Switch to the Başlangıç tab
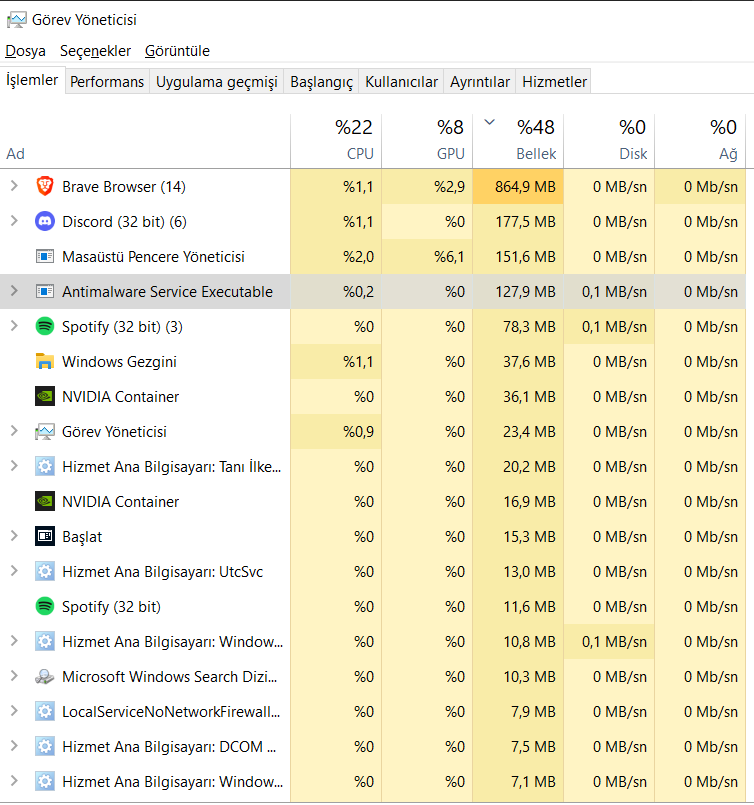This screenshot has width=754, height=805. 321,82
